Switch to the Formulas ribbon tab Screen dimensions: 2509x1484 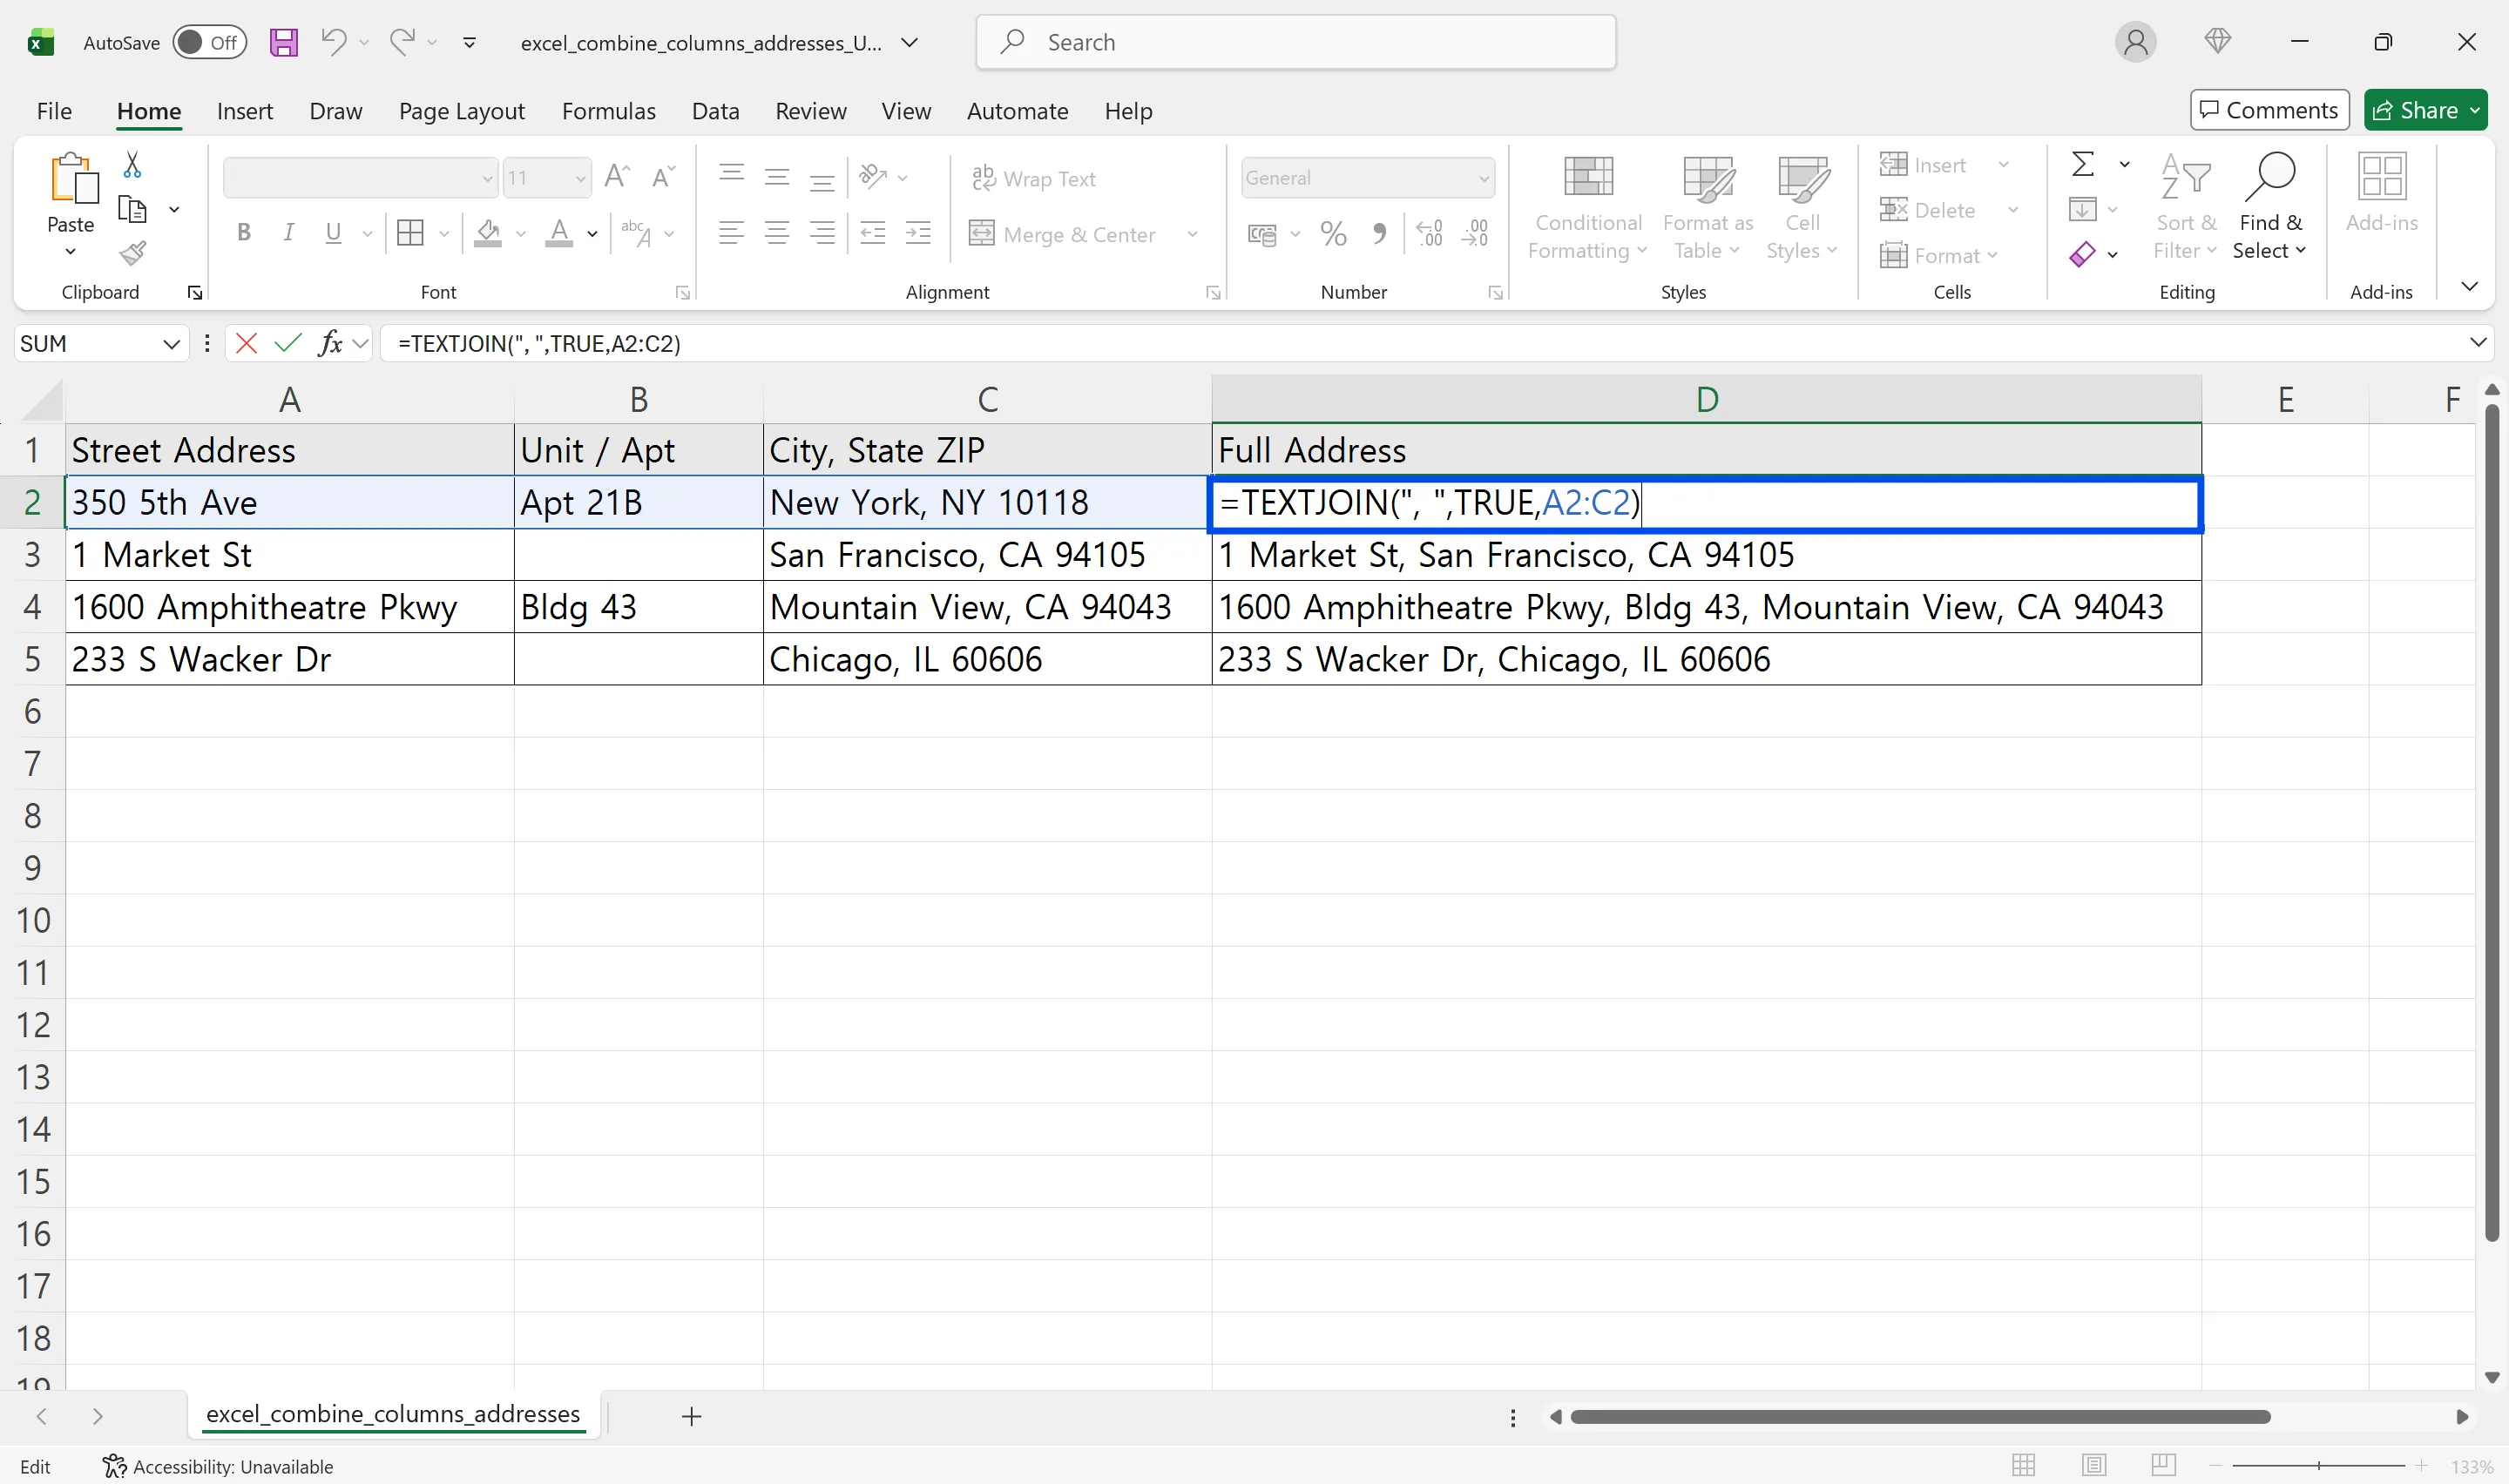coord(608,111)
